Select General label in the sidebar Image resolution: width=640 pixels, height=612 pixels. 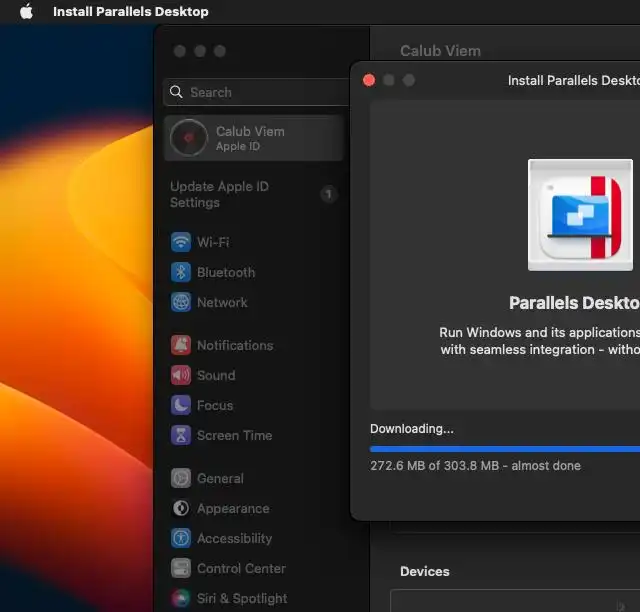220,478
